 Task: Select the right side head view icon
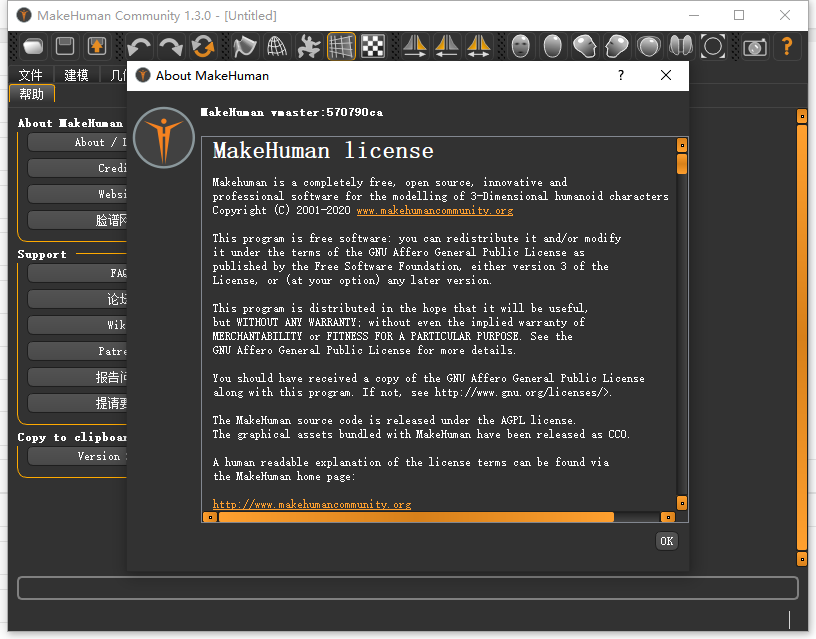(617, 46)
